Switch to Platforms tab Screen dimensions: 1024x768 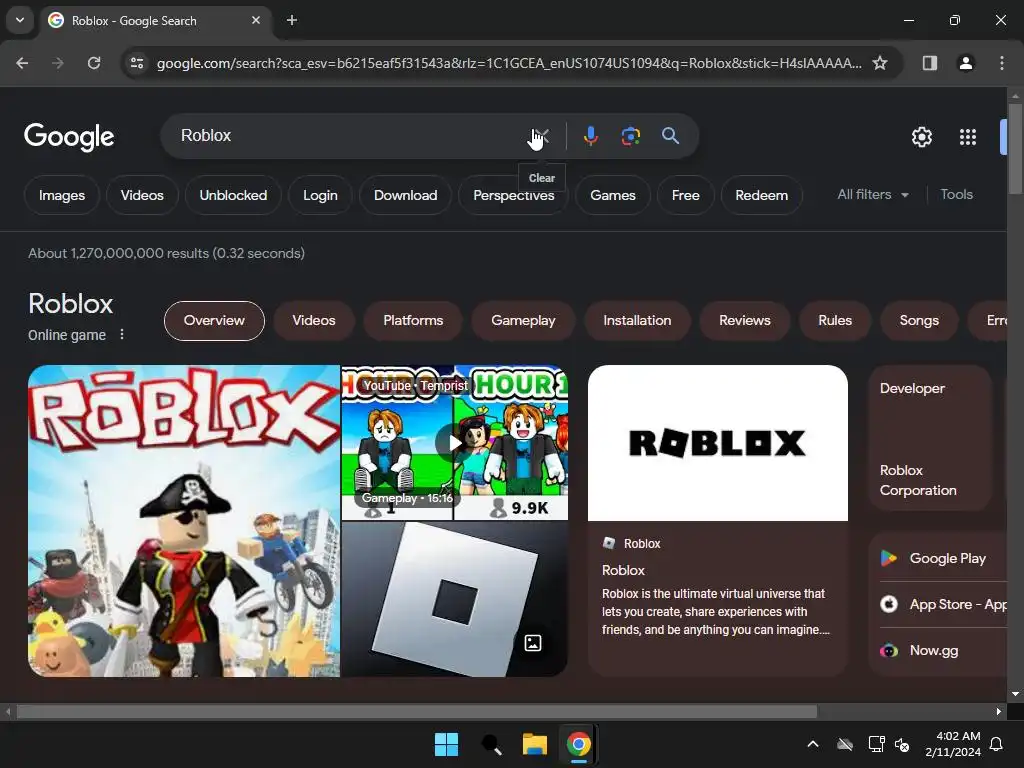click(x=413, y=321)
